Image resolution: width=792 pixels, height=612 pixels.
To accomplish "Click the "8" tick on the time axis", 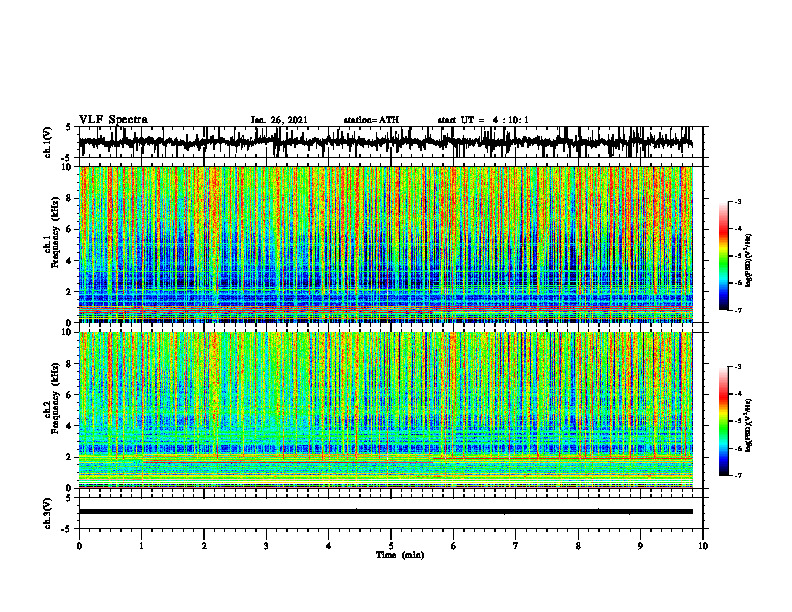I will (x=578, y=546).
